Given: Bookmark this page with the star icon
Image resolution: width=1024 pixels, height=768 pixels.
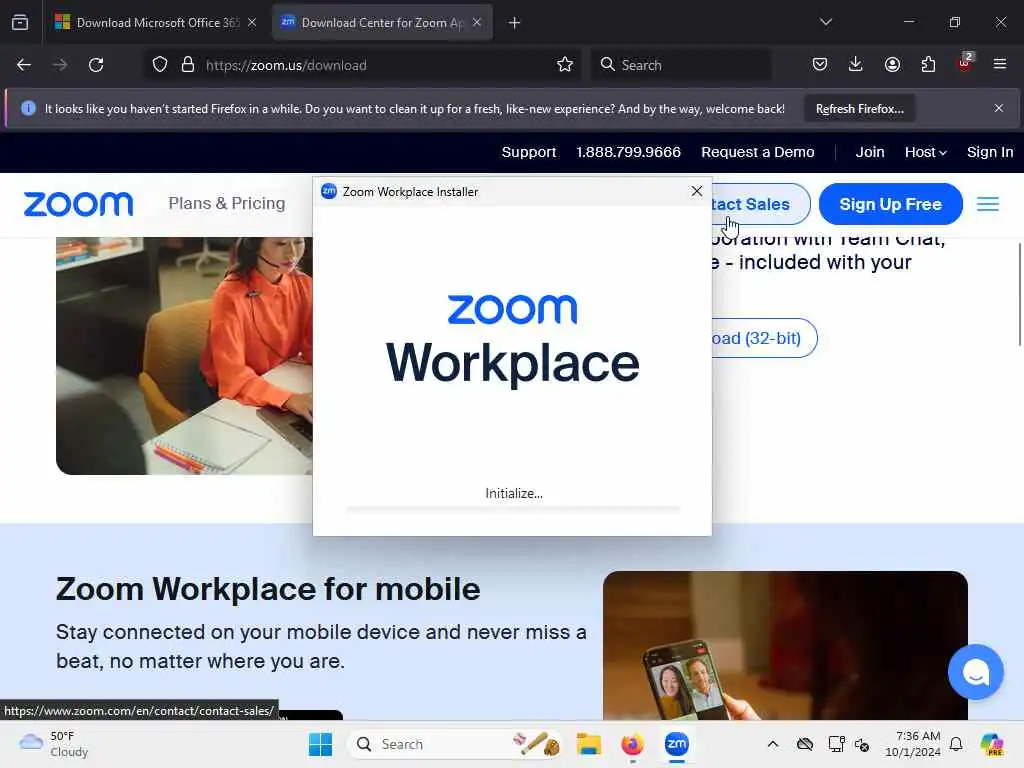Looking at the screenshot, I should [x=565, y=65].
